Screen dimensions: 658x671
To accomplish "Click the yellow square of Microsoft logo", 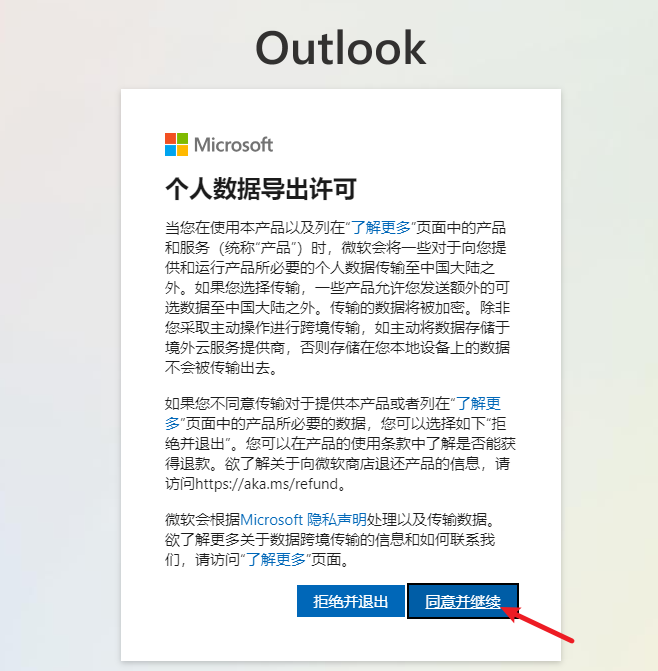I will click(x=182, y=150).
